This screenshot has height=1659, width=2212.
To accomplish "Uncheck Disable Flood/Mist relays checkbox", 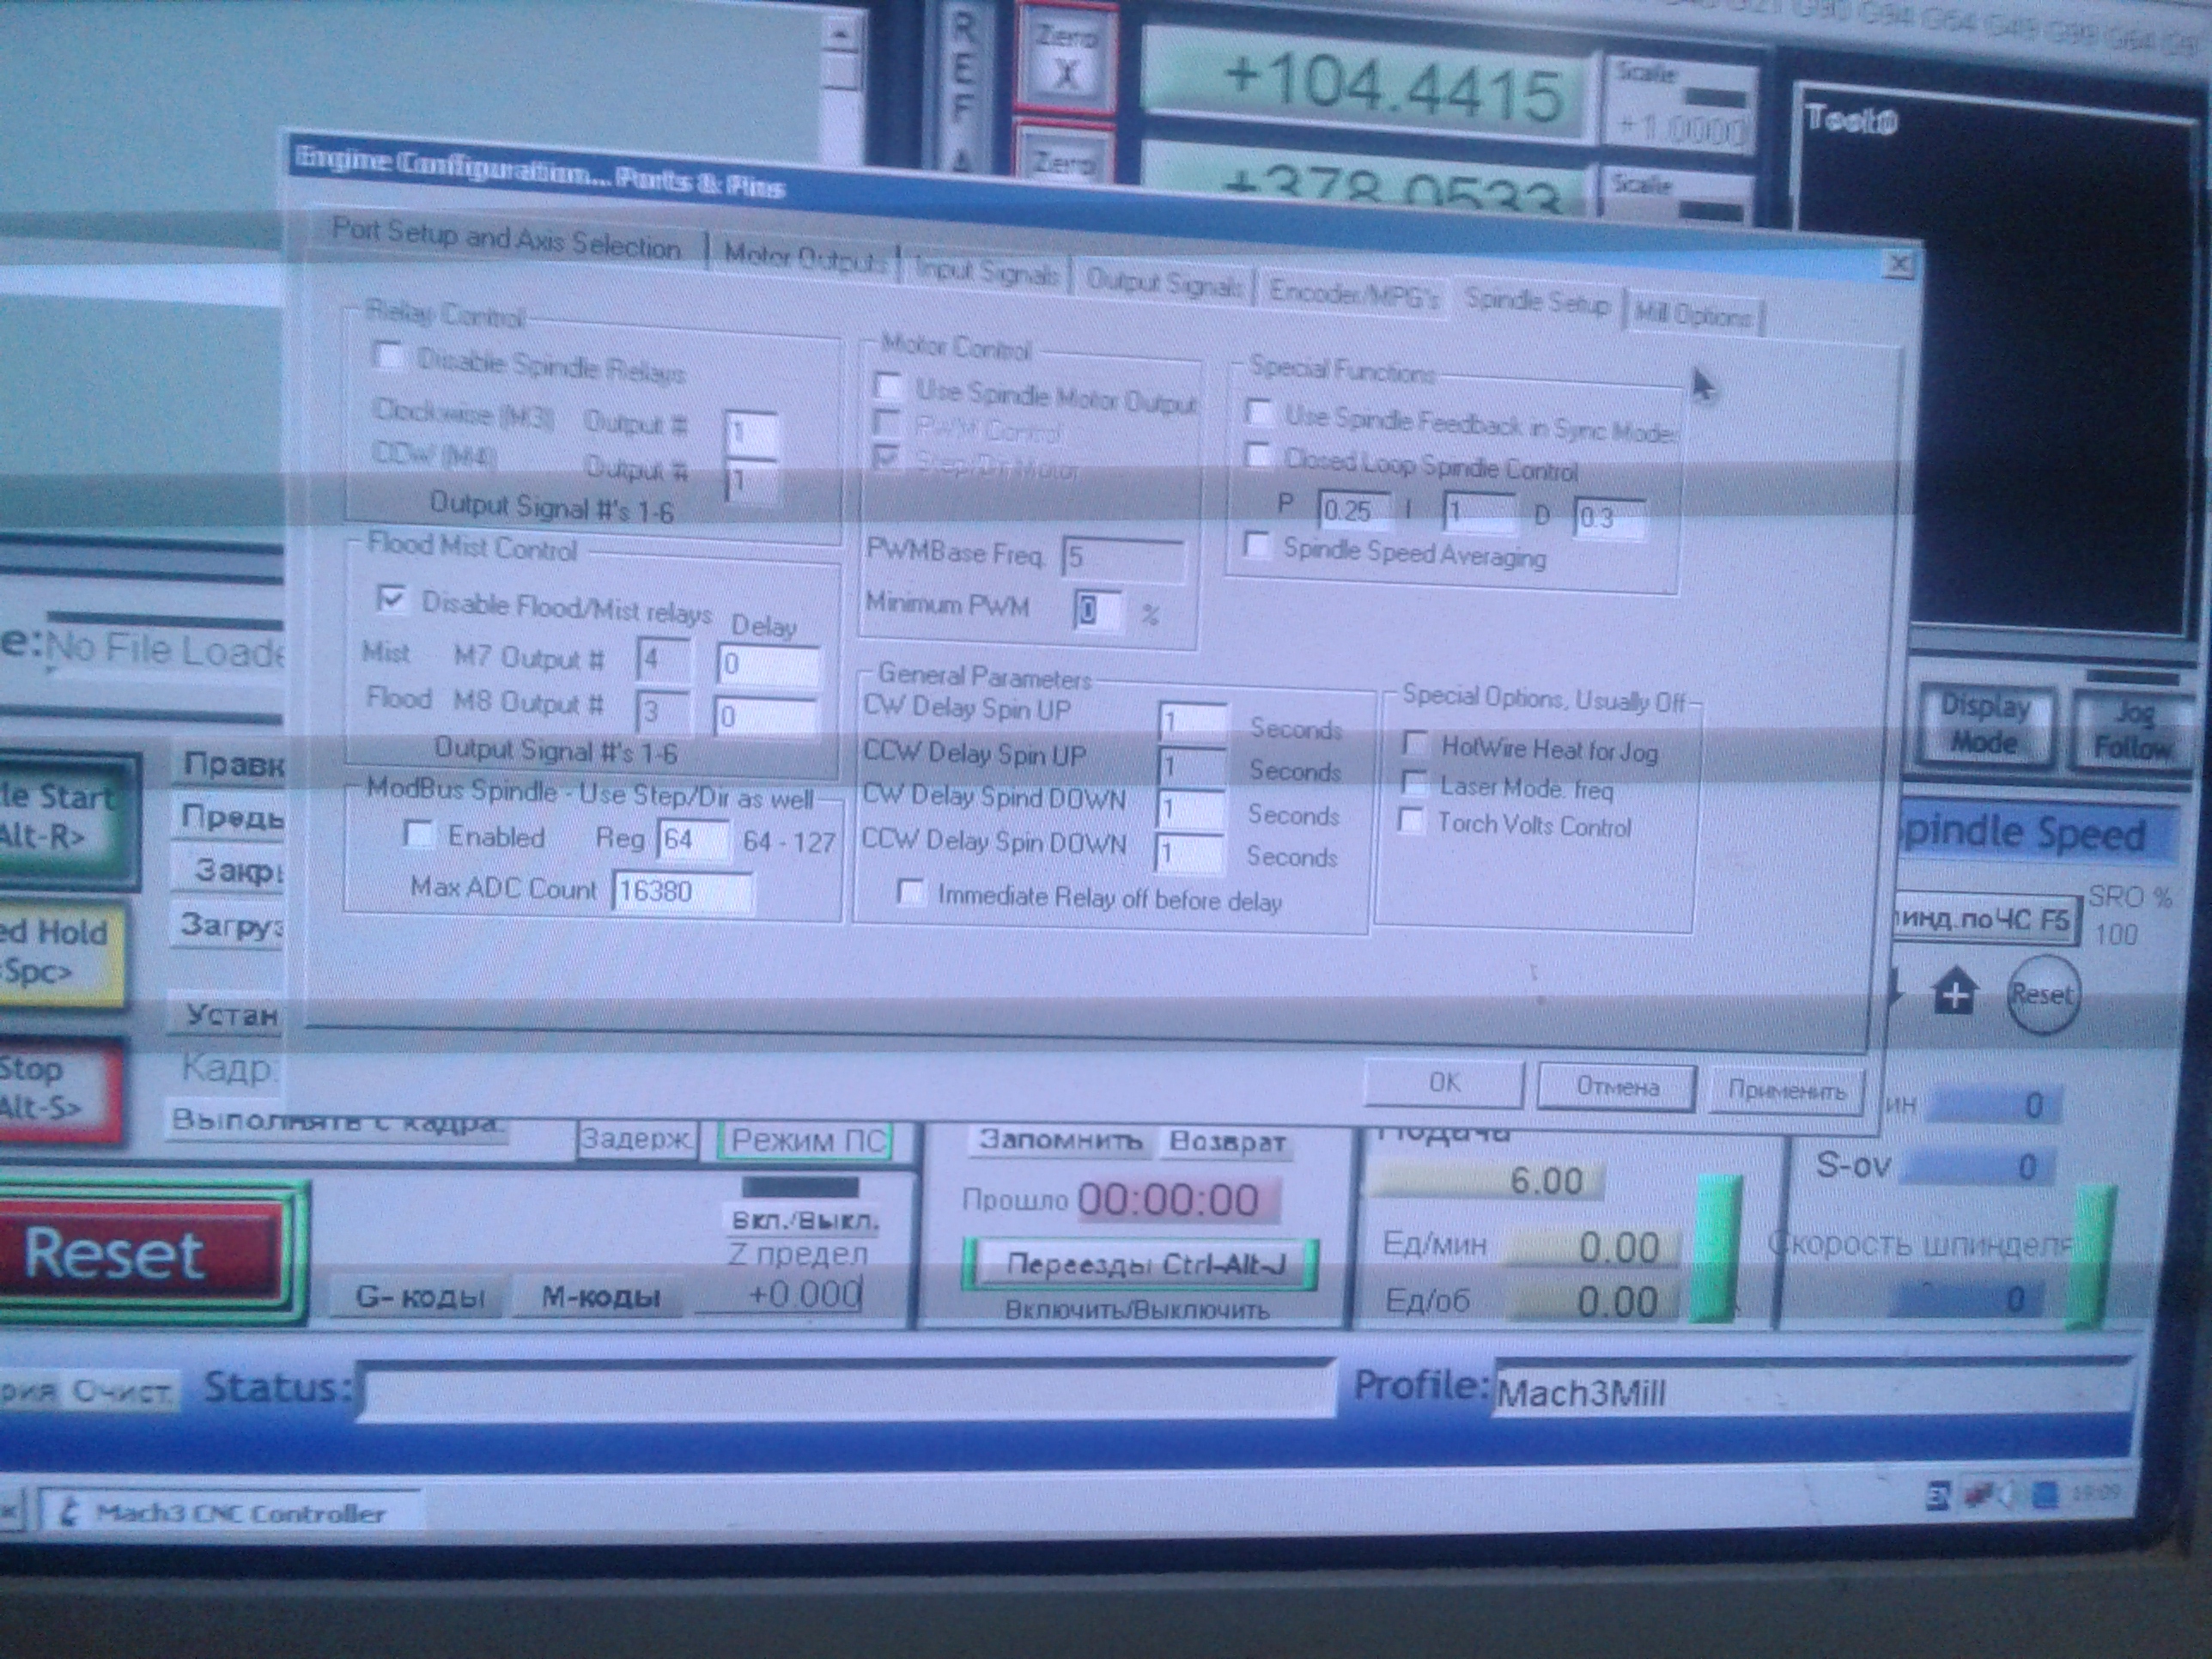I will coord(391,599).
